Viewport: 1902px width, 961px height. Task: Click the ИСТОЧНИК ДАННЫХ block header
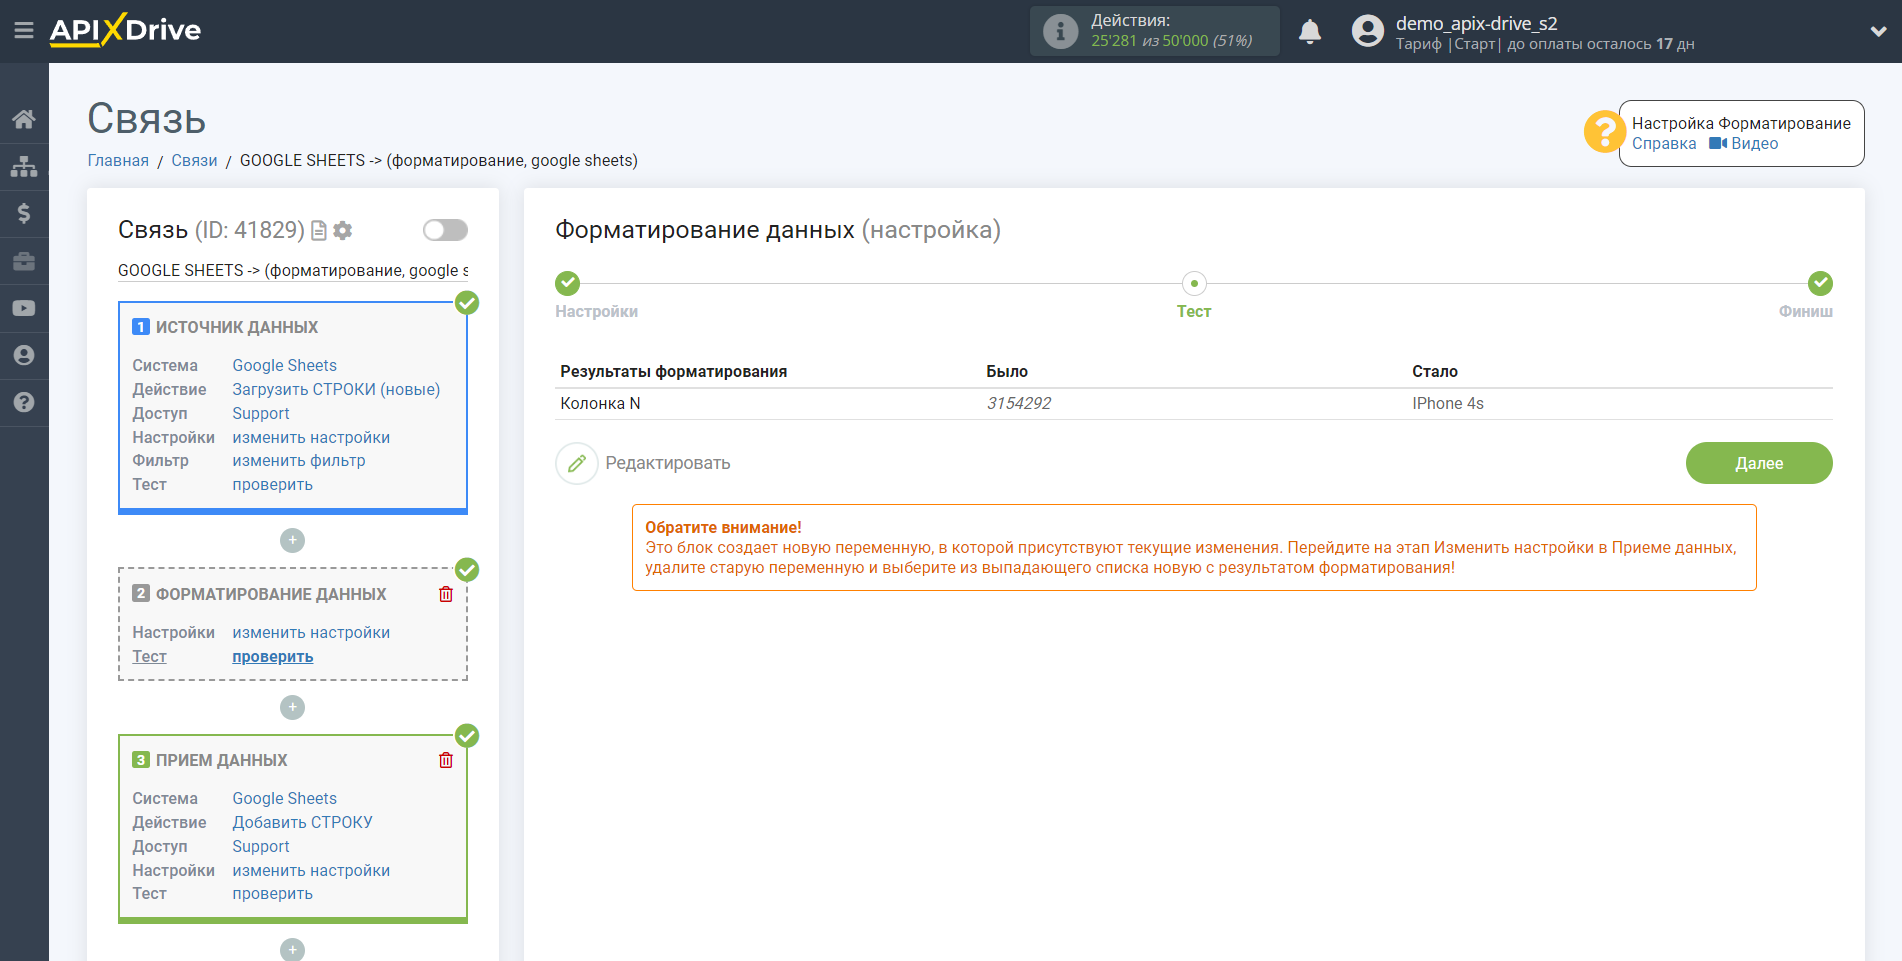(237, 327)
